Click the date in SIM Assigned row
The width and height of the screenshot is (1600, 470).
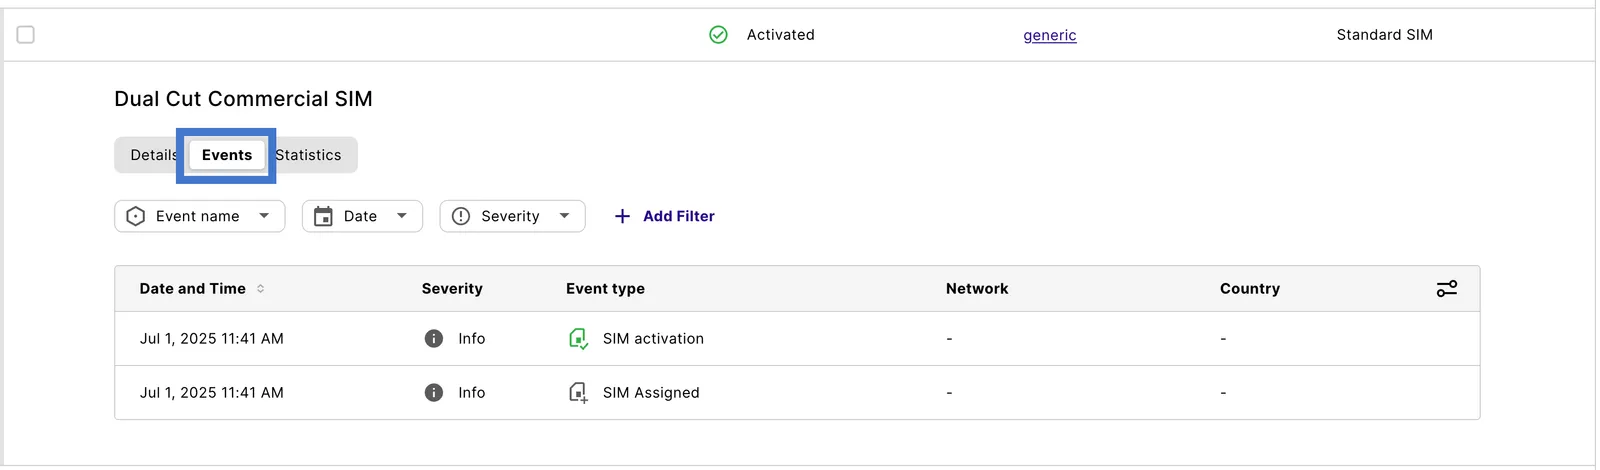(x=212, y=393)
